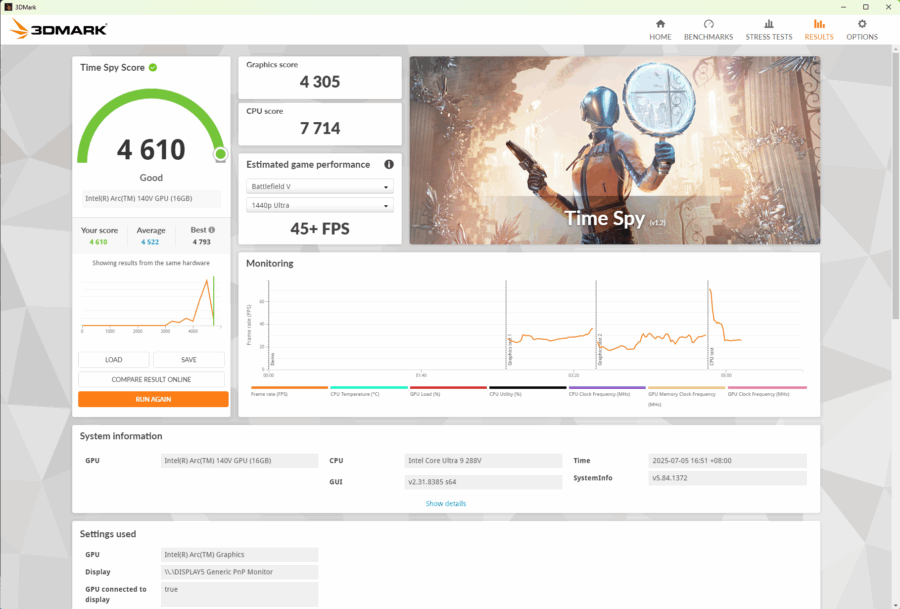This screenshot has height=609, width=900.
Task: Click the LOAD button
Action: tap(114, 359)
